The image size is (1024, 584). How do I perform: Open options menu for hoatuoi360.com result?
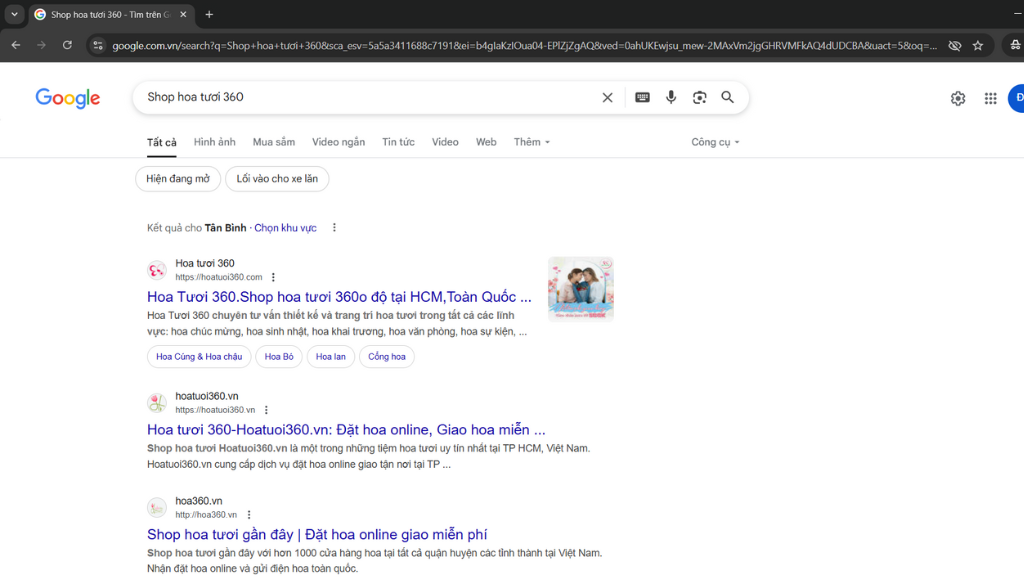pyautogui.click(x=274, y=277)
